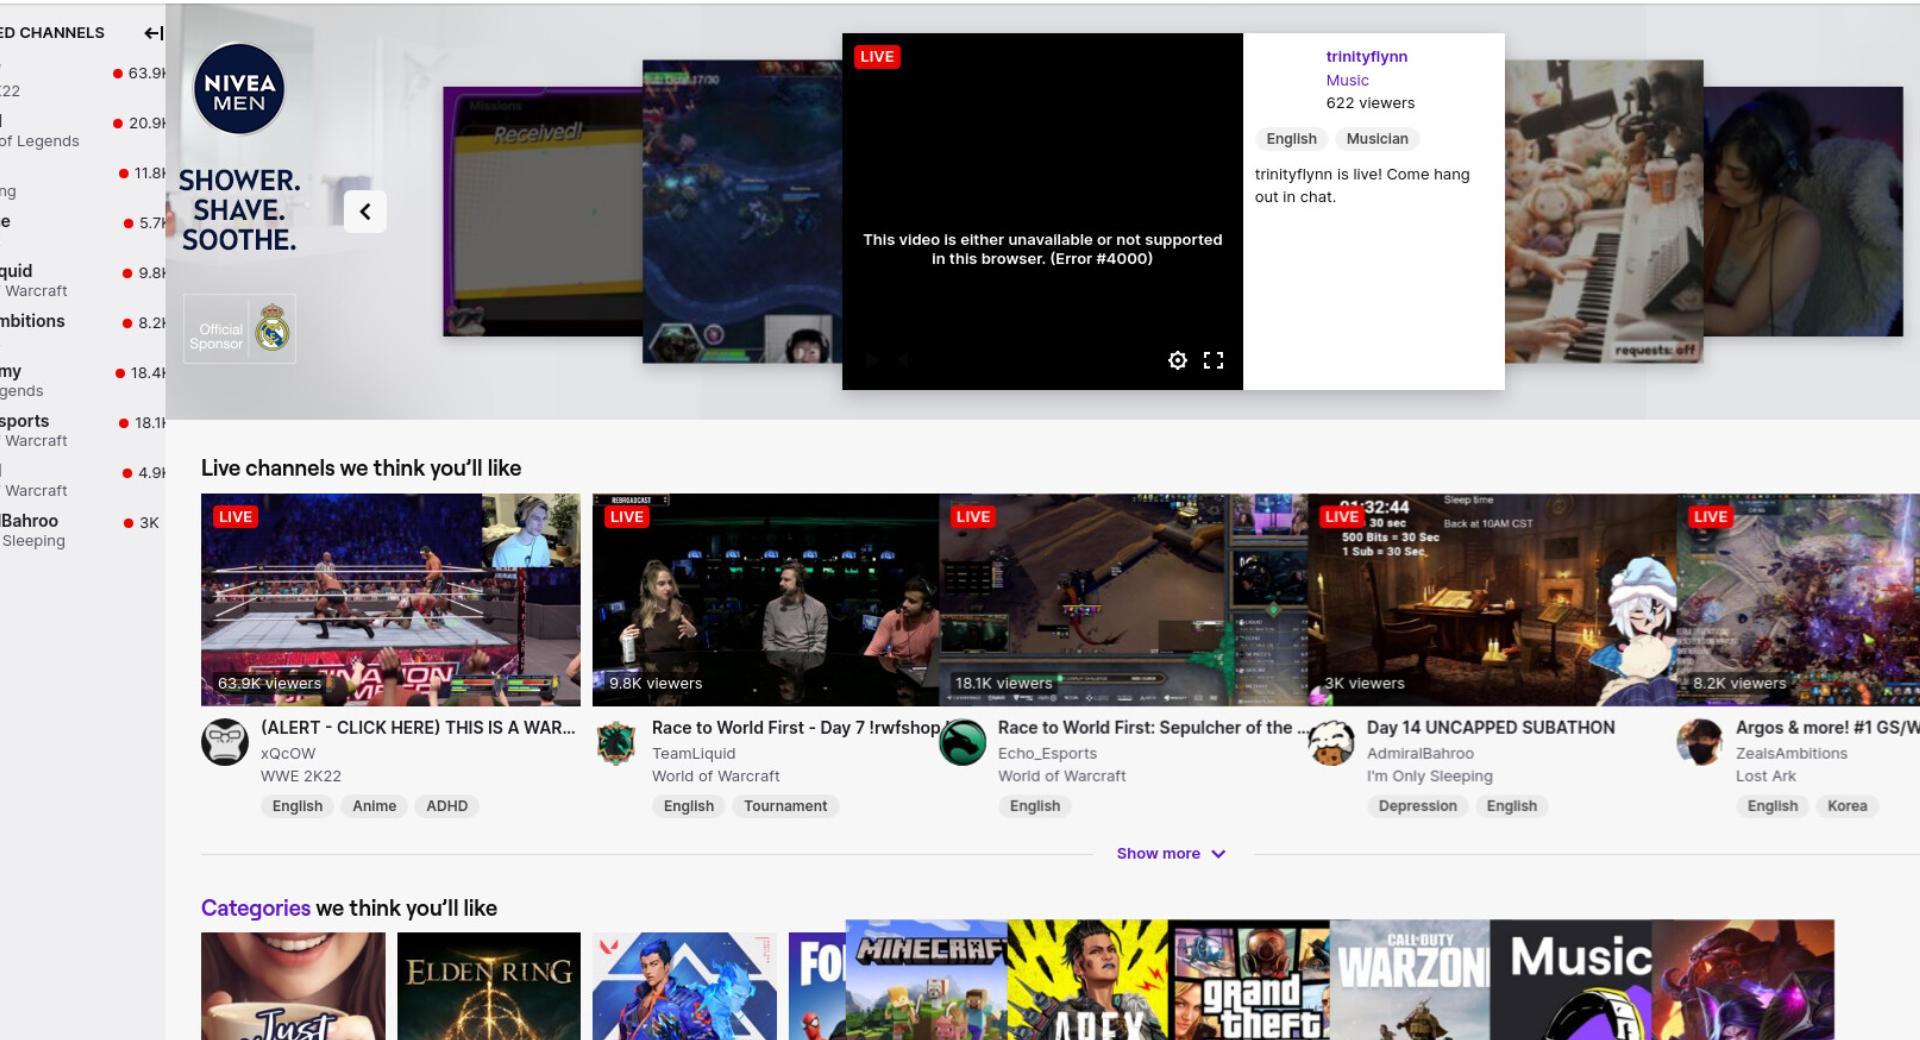Enter fullscreen on the featured player
1920x1040 pixels.
click(x=1213, y=360)
